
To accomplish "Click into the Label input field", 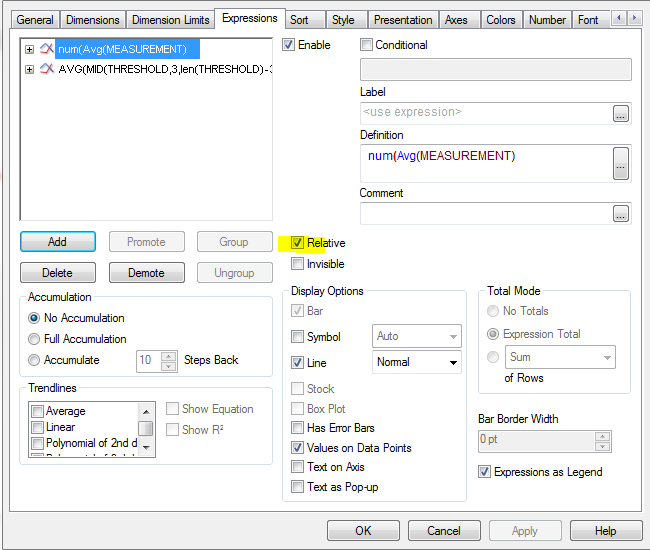I will point(486,113).
